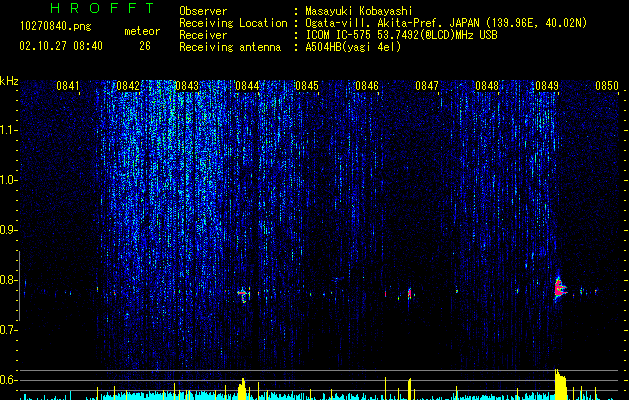Click the meteor echo just before 0844

243,294
